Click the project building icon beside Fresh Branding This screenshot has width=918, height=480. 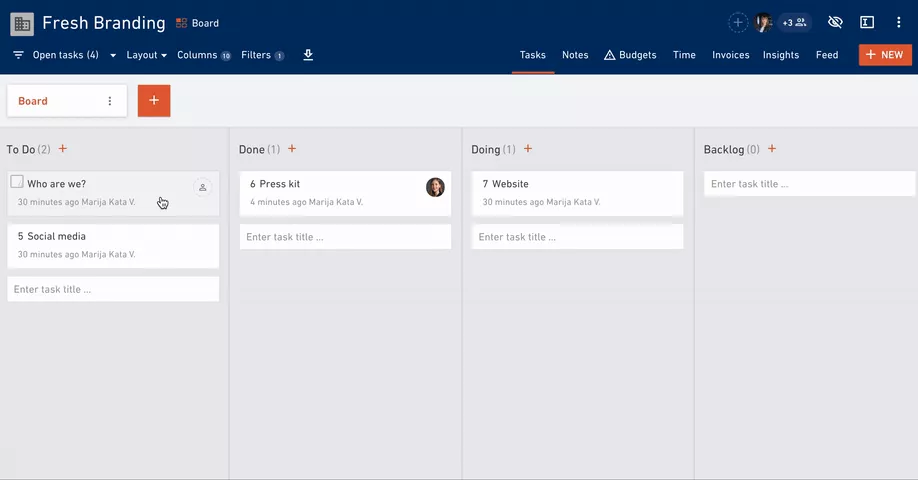click(22, 24)
